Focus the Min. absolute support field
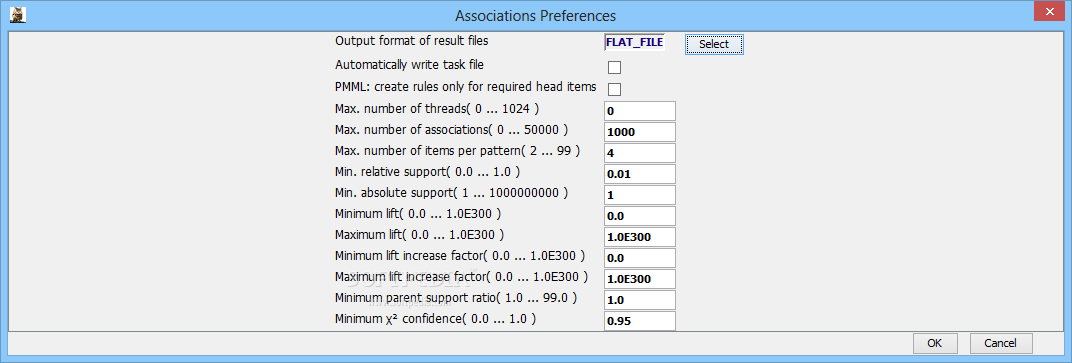The height and width of the screenshot is (363, 1072). (x=640, y=195)
